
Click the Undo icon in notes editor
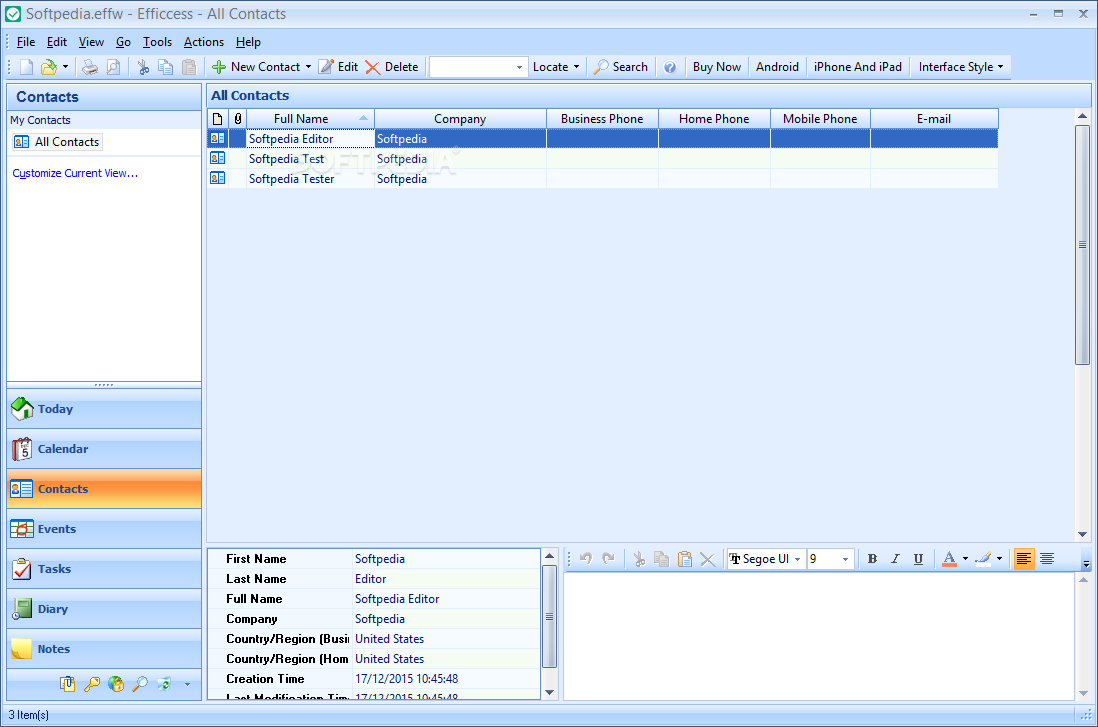tap(586, 559)
